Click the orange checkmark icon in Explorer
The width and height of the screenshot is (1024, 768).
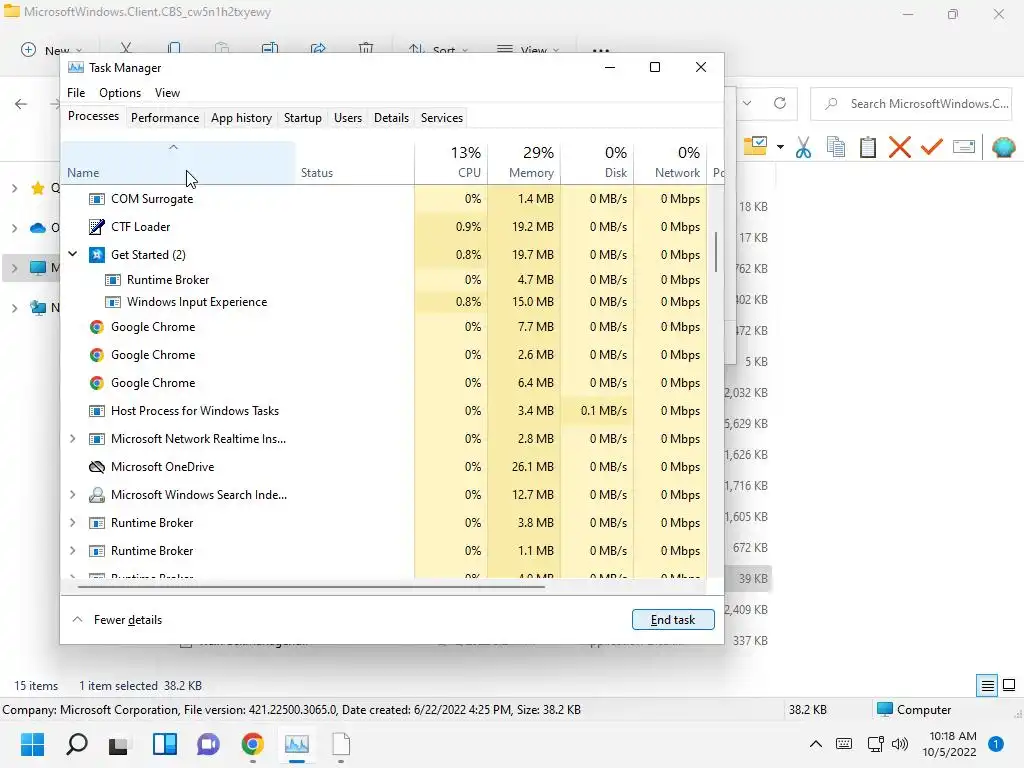[931, 147]
